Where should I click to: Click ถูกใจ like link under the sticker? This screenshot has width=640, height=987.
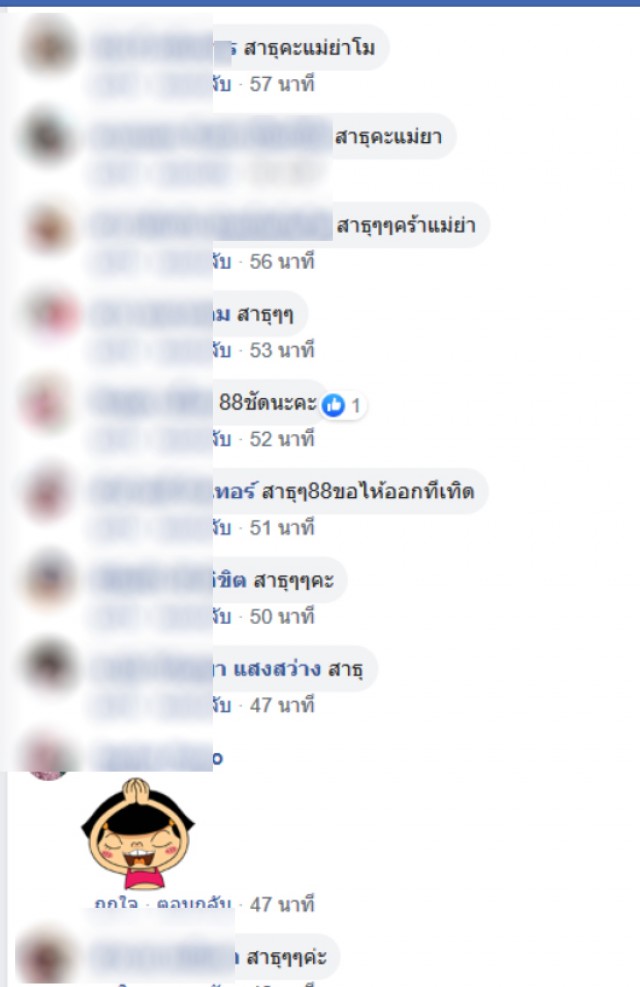(x=116, y=905)
